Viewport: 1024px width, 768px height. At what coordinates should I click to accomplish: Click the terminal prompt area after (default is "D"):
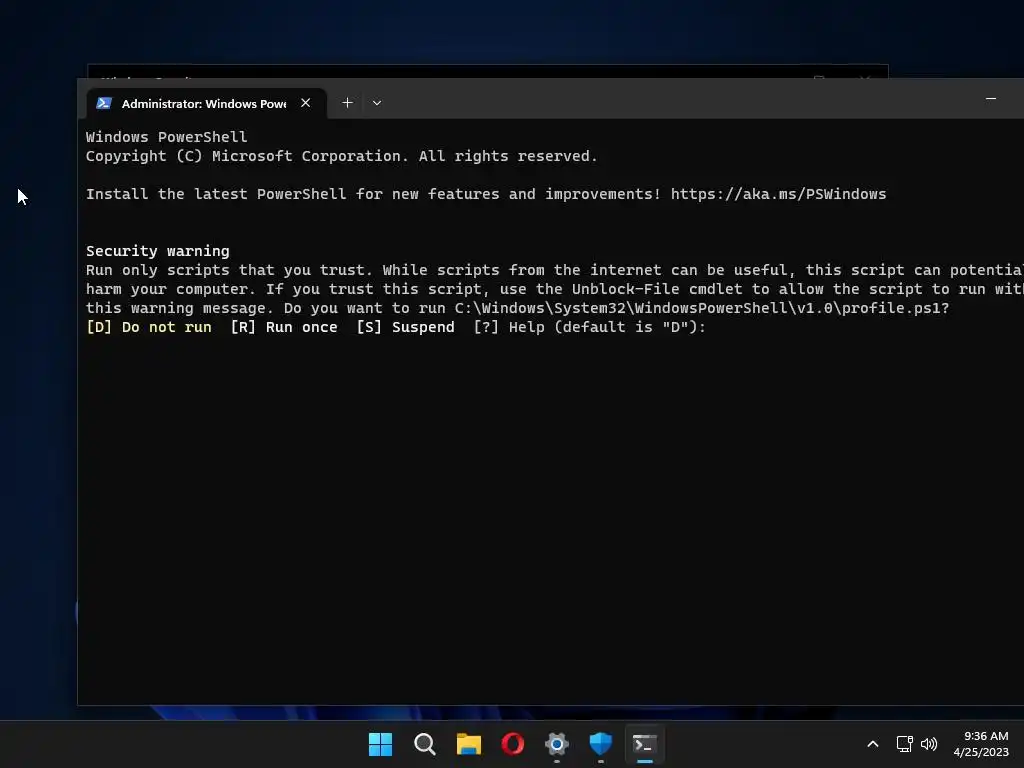click(x=716, y=327)
